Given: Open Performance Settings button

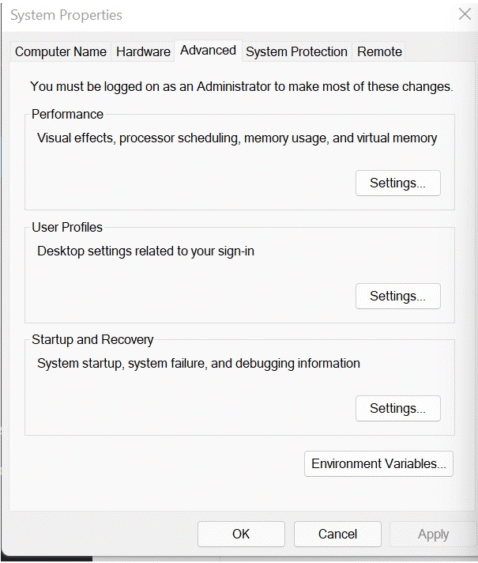Looking at the screenshot, I should point(398,183).
